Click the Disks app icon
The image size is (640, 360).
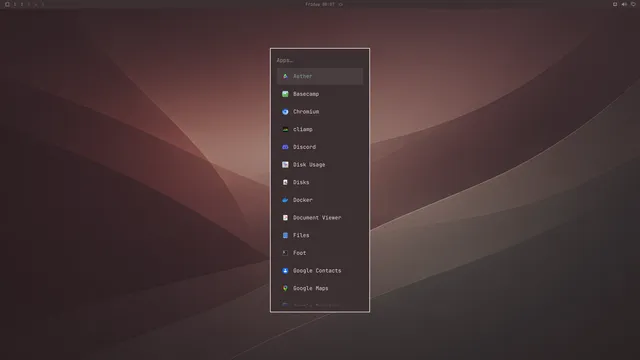[x=285, y=182]
